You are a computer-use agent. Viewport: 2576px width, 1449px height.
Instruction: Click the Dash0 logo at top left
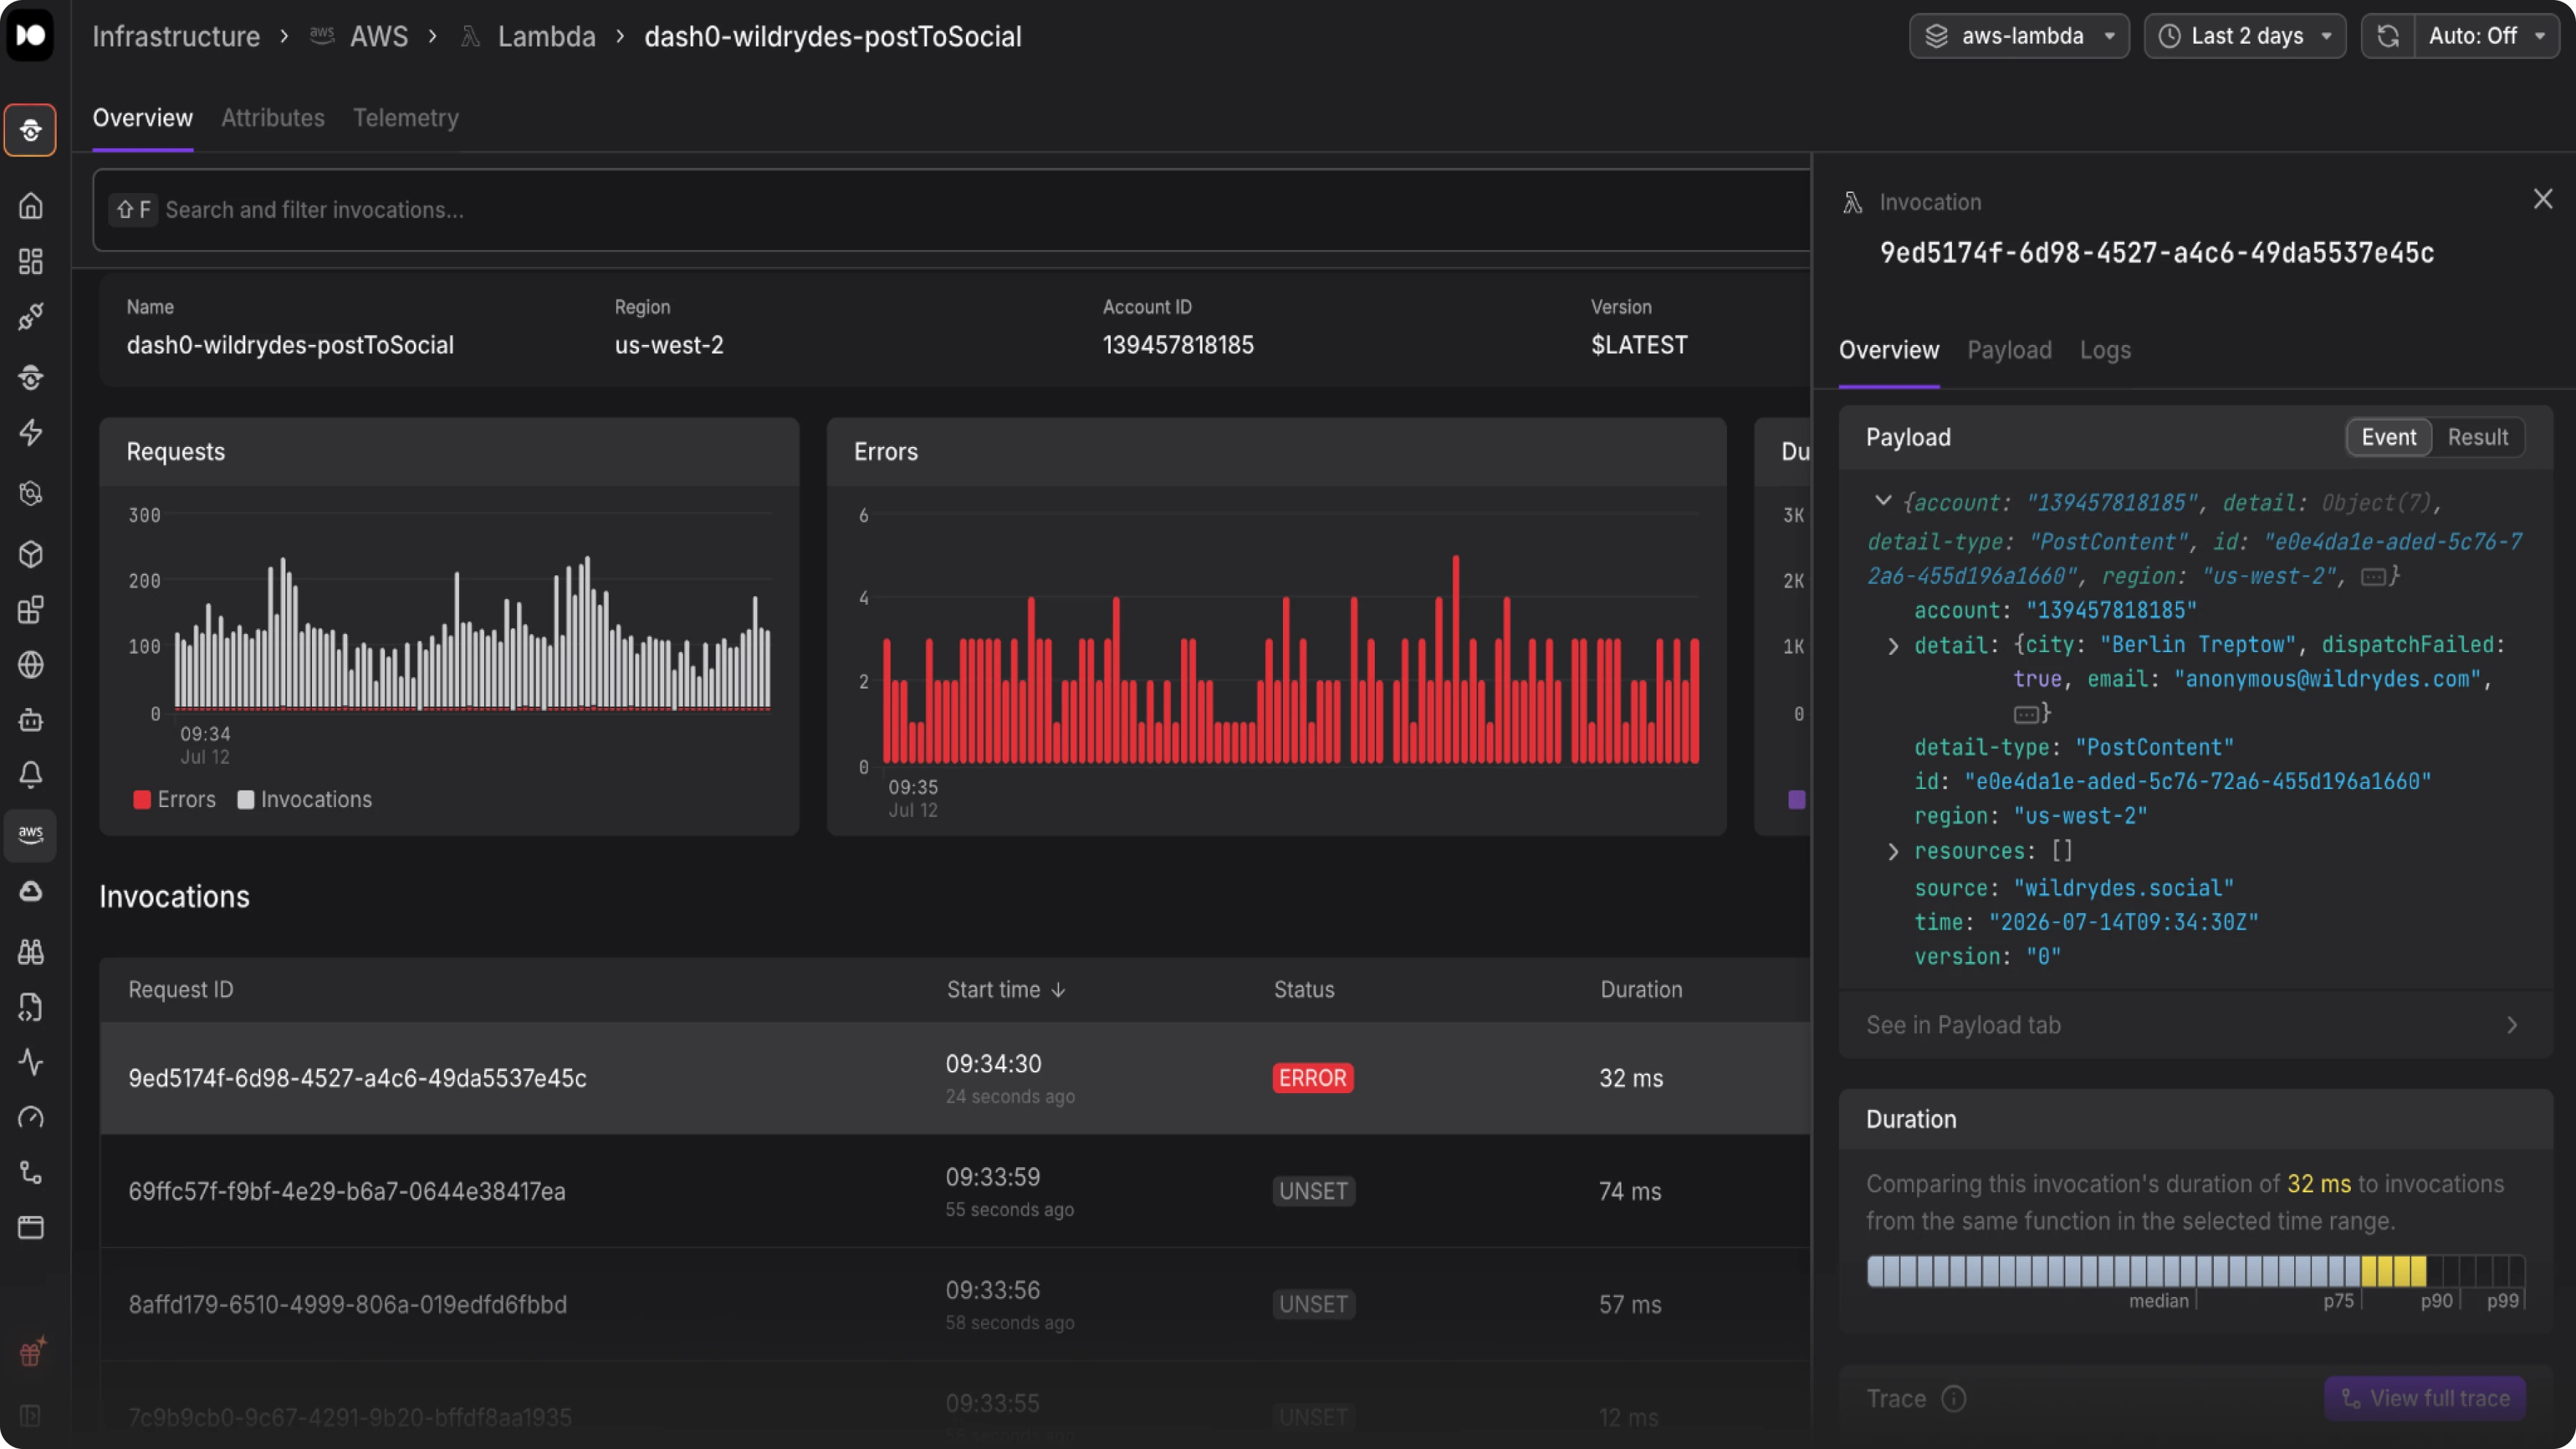tap(31, 36)
